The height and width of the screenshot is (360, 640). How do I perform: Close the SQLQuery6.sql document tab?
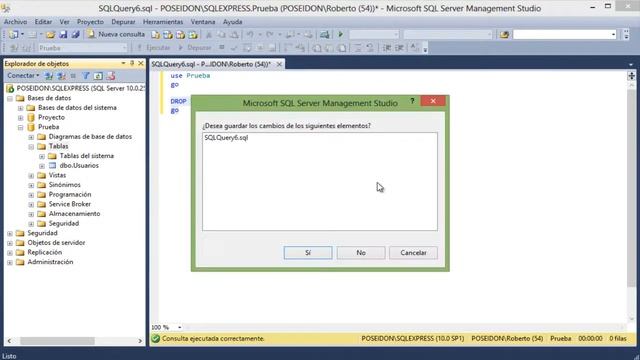(279, 64)
